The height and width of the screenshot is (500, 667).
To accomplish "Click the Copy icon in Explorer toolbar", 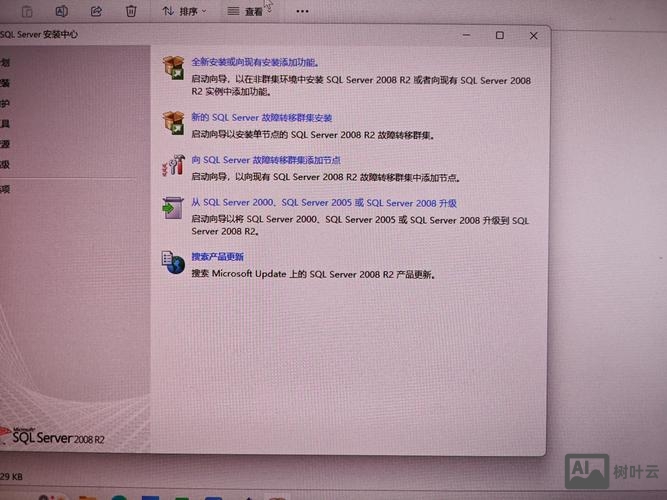I will [27, 11].
